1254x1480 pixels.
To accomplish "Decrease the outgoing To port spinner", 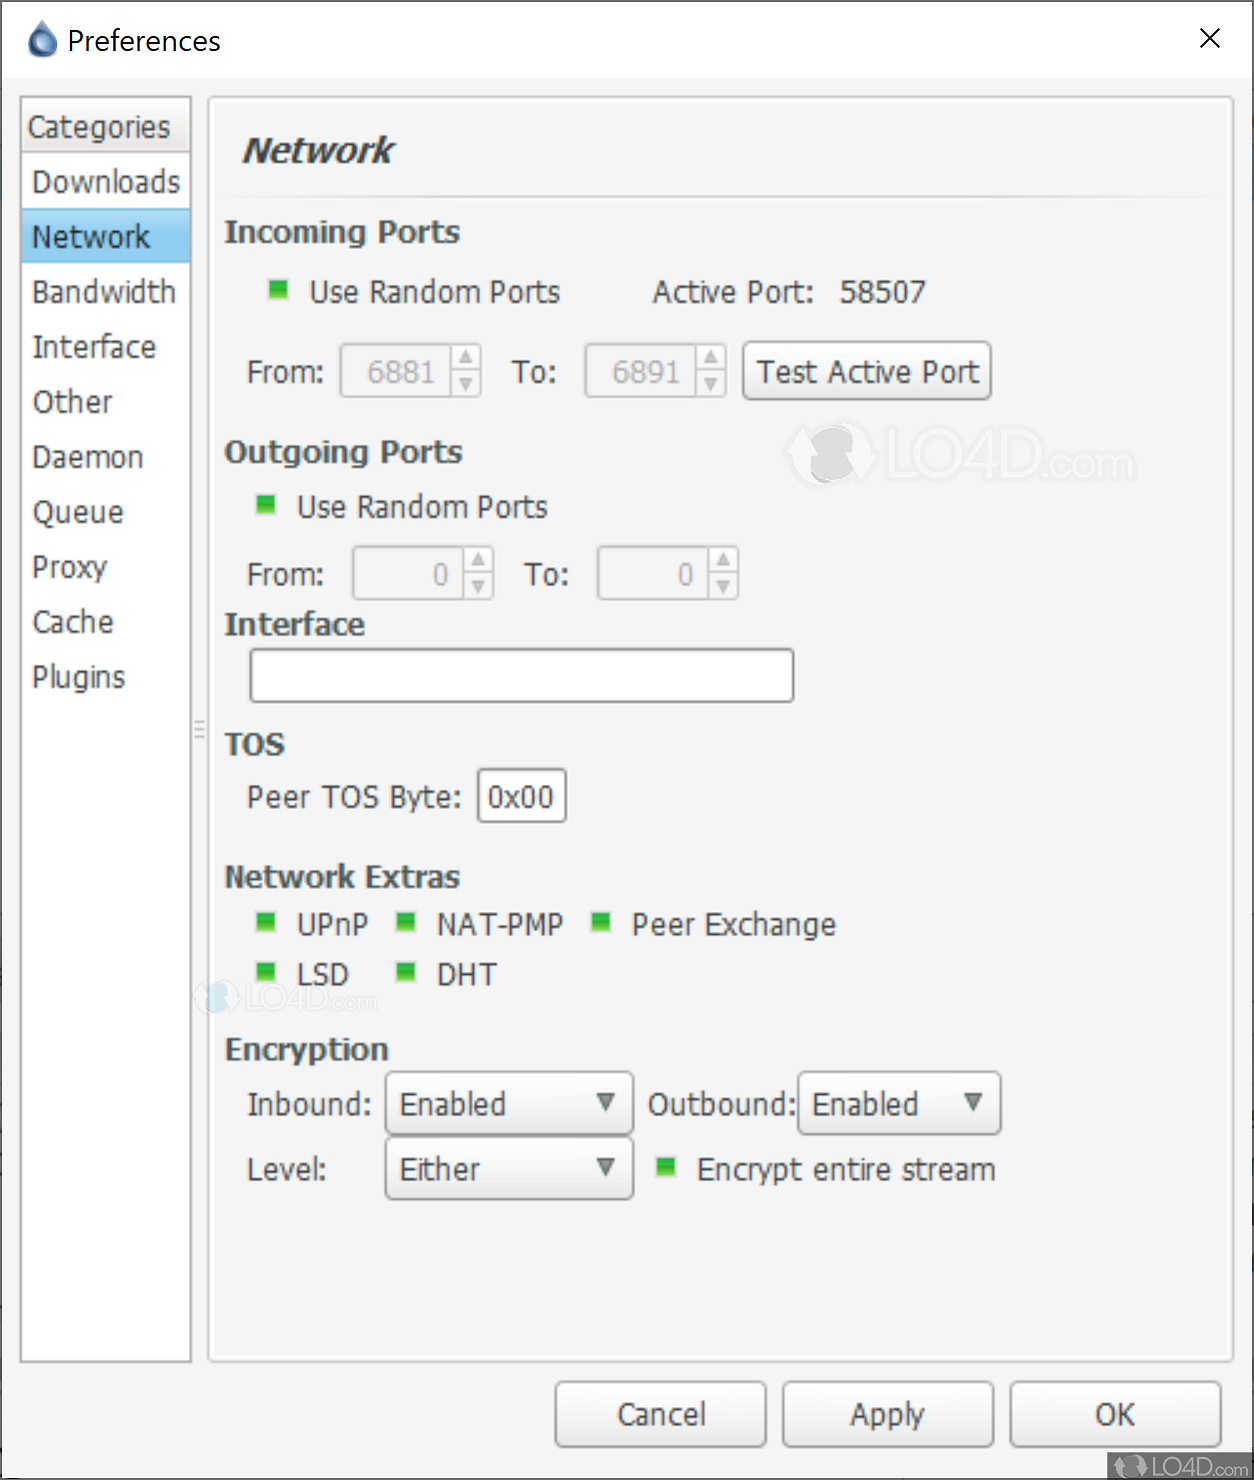I will click(723, 587).
